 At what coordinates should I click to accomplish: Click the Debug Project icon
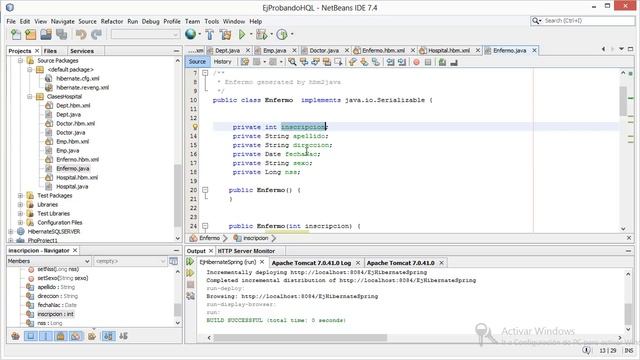(x=261, y=35)
